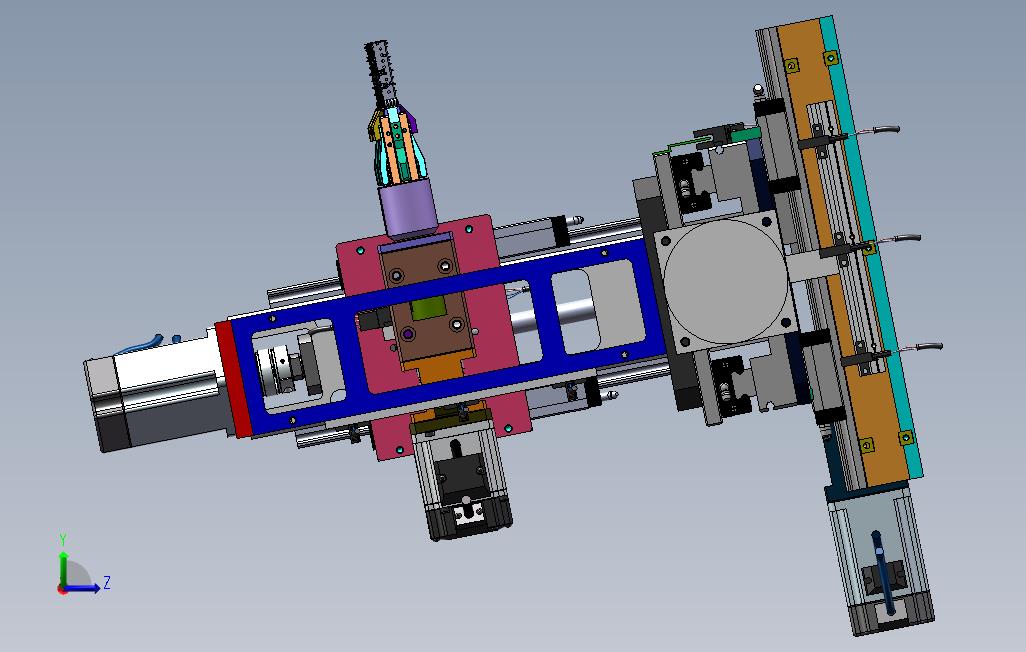Pick the shaft coupling inside the blue frame

tap(276, 370)
